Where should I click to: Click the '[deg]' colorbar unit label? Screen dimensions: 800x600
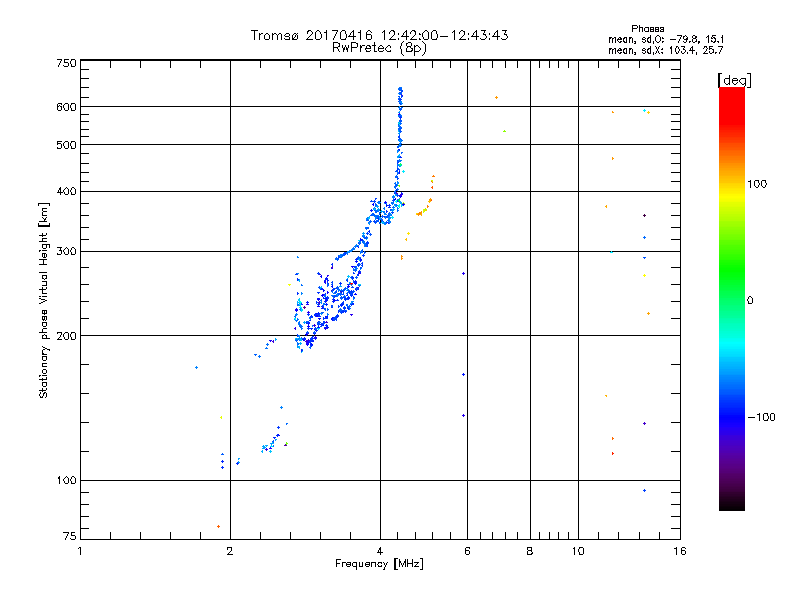[x=734, y=80]
